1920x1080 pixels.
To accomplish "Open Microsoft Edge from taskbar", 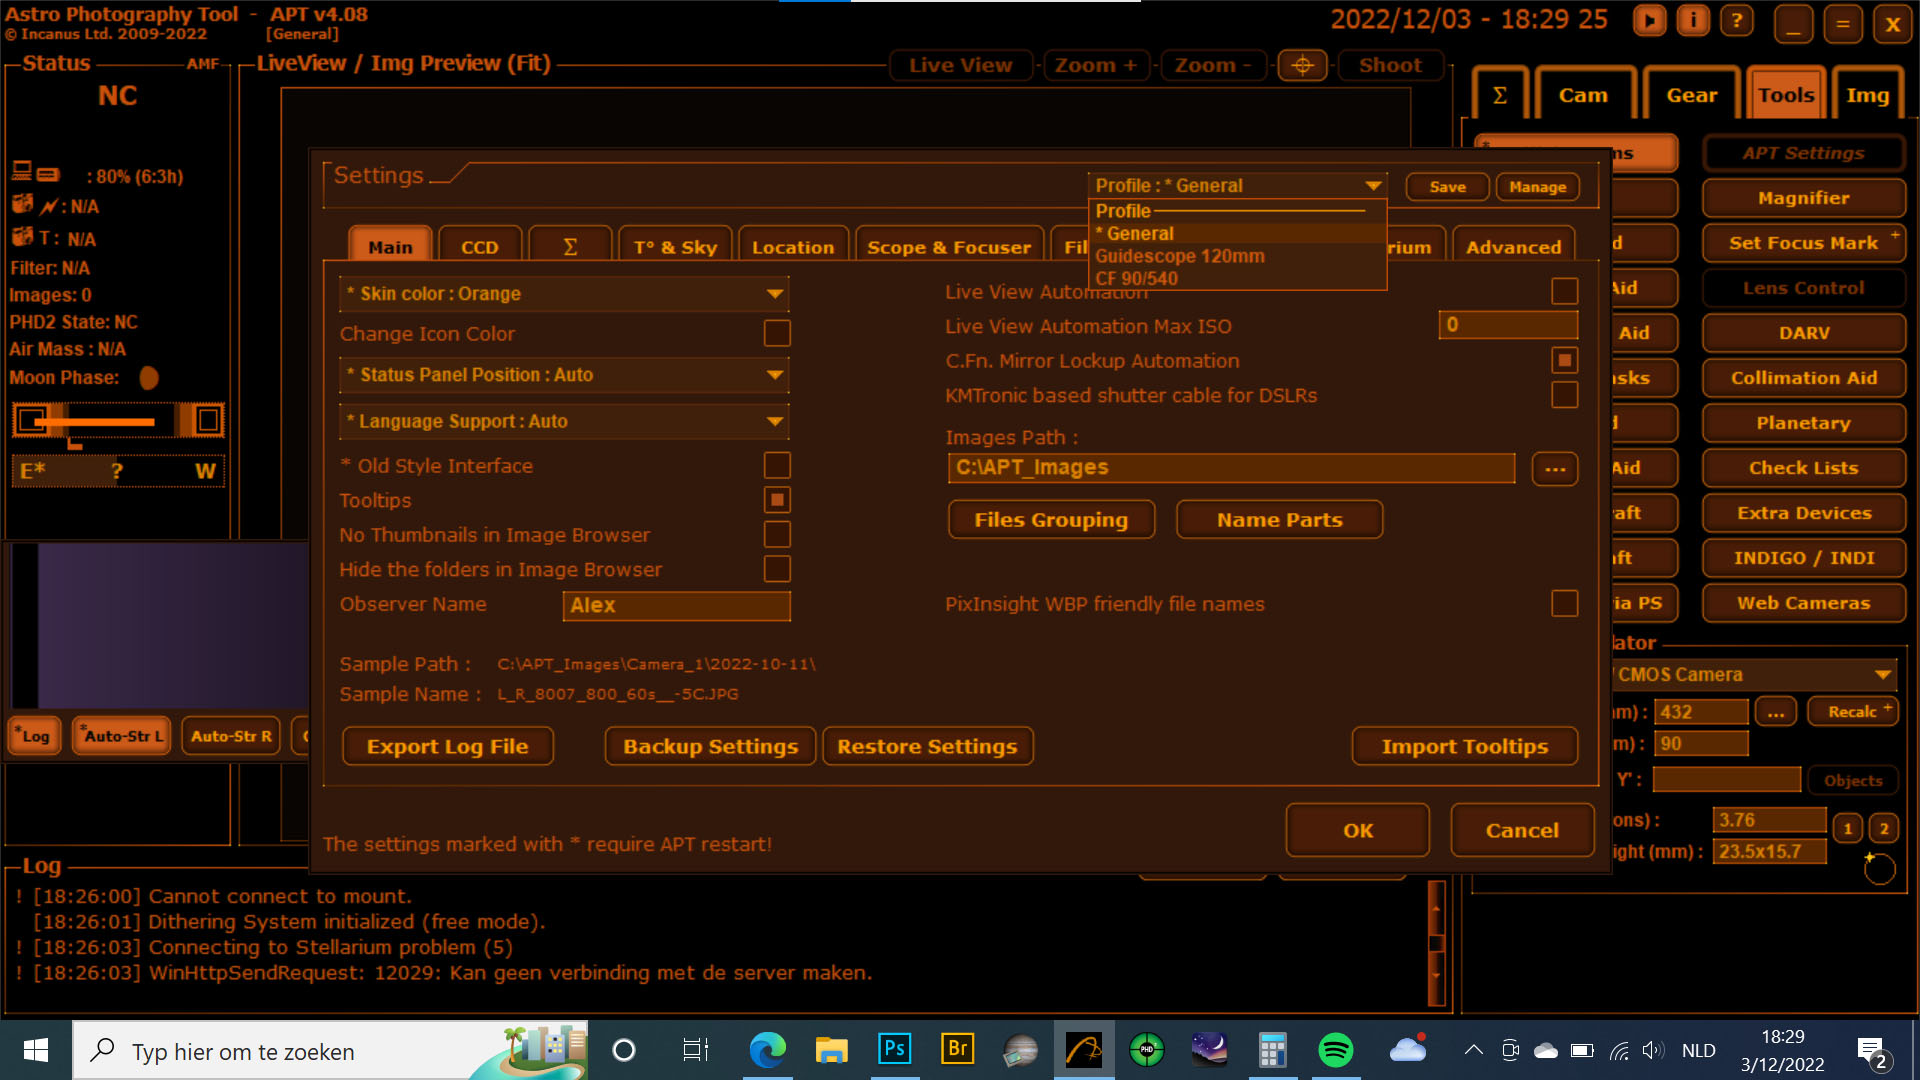I will (767, 1050).
